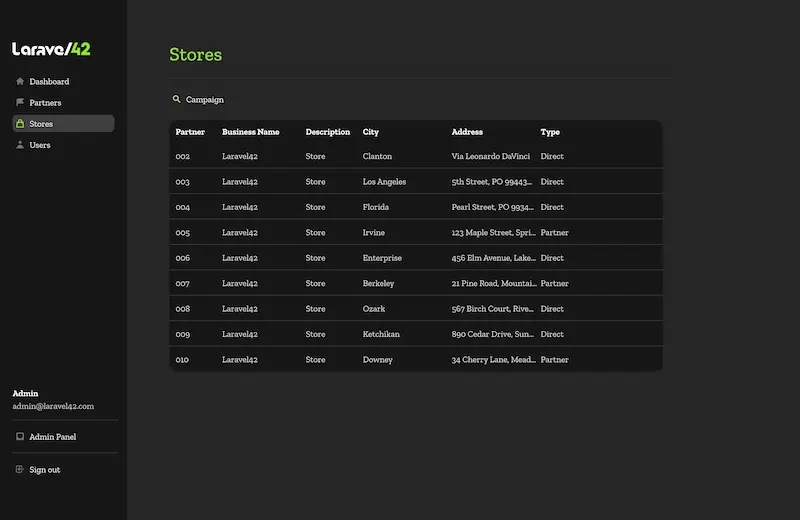Select the Stores menu item
Image resolution: width=800 pixels, height=520 pixels.
point(63,123)
